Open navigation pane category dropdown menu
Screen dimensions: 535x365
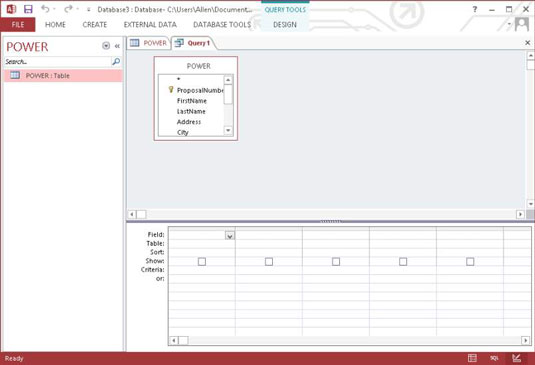point(106,46)
